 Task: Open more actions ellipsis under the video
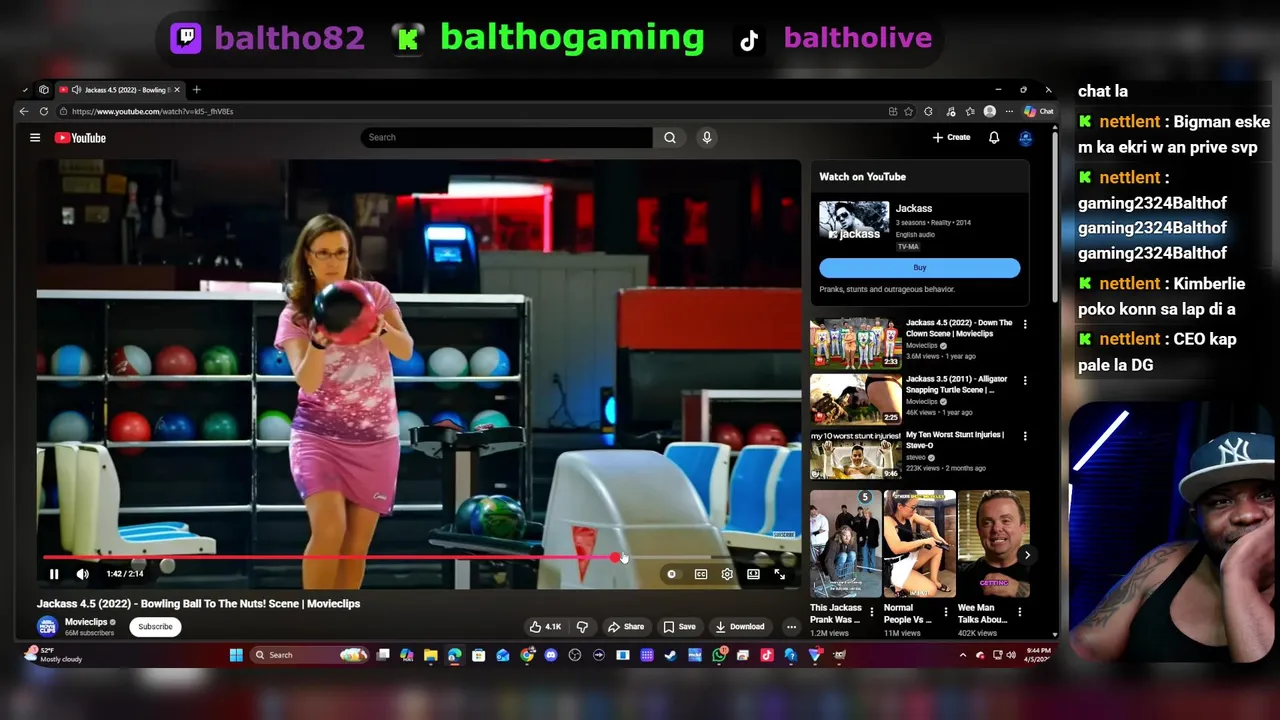791,627
